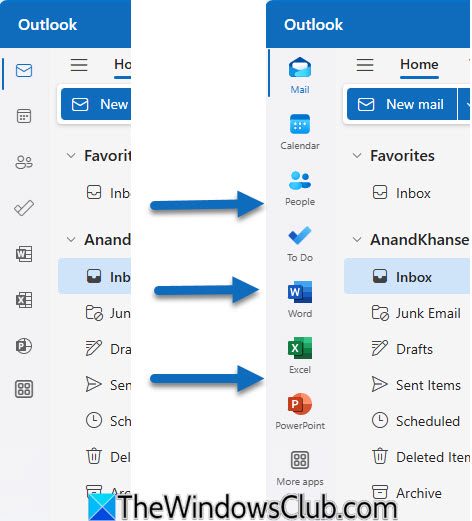Toggle navigation pane hamburger in right Outlook
472x521 pixels.
(365, 65)
